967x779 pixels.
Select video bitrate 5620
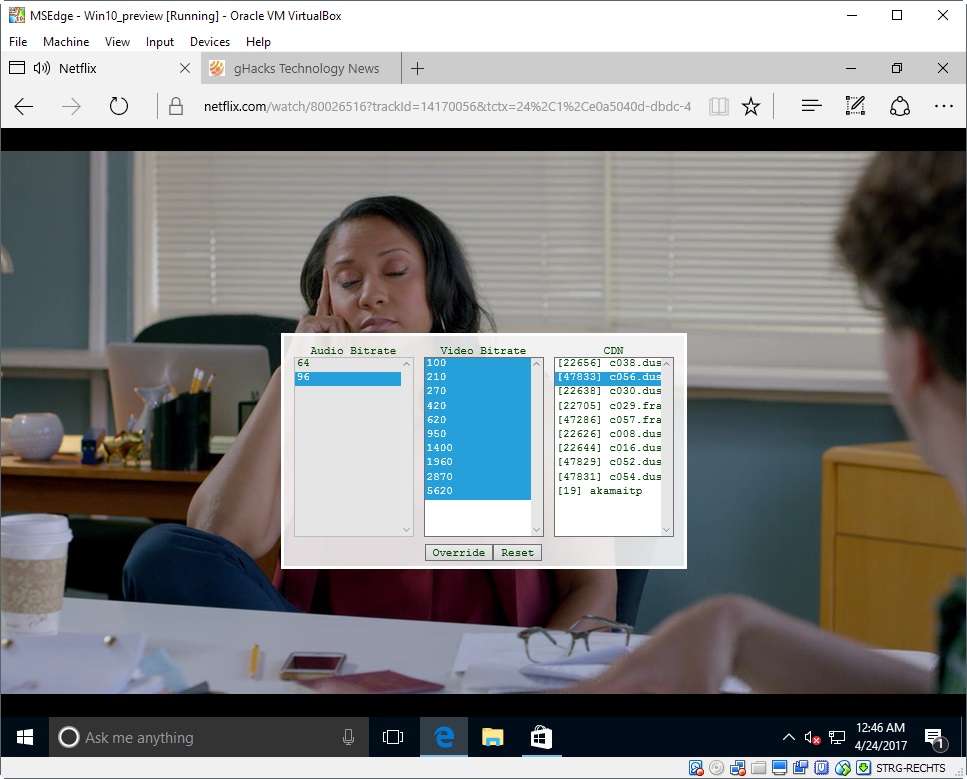tap(477, 491)
